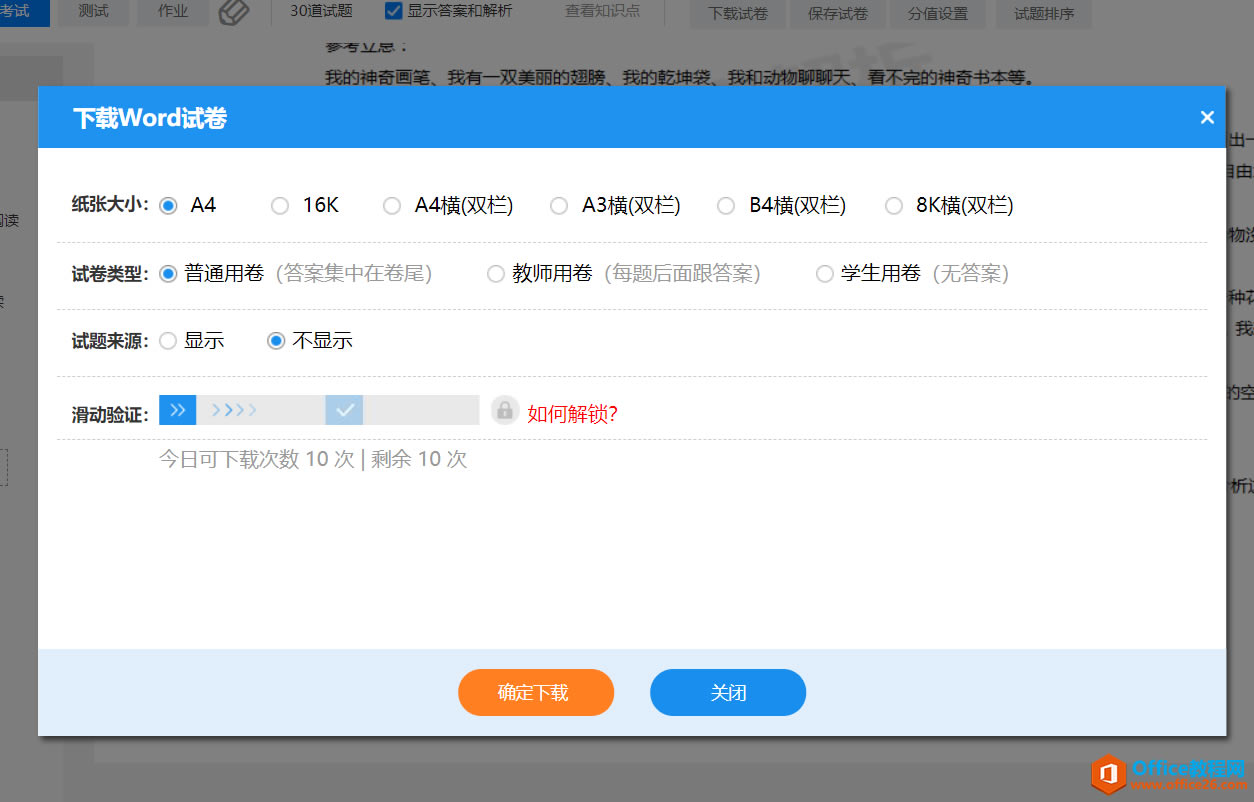Screen dimensions: 1254x802
Task: Click the eraser icon in top toolbar
Action: (x=232, y=13)
